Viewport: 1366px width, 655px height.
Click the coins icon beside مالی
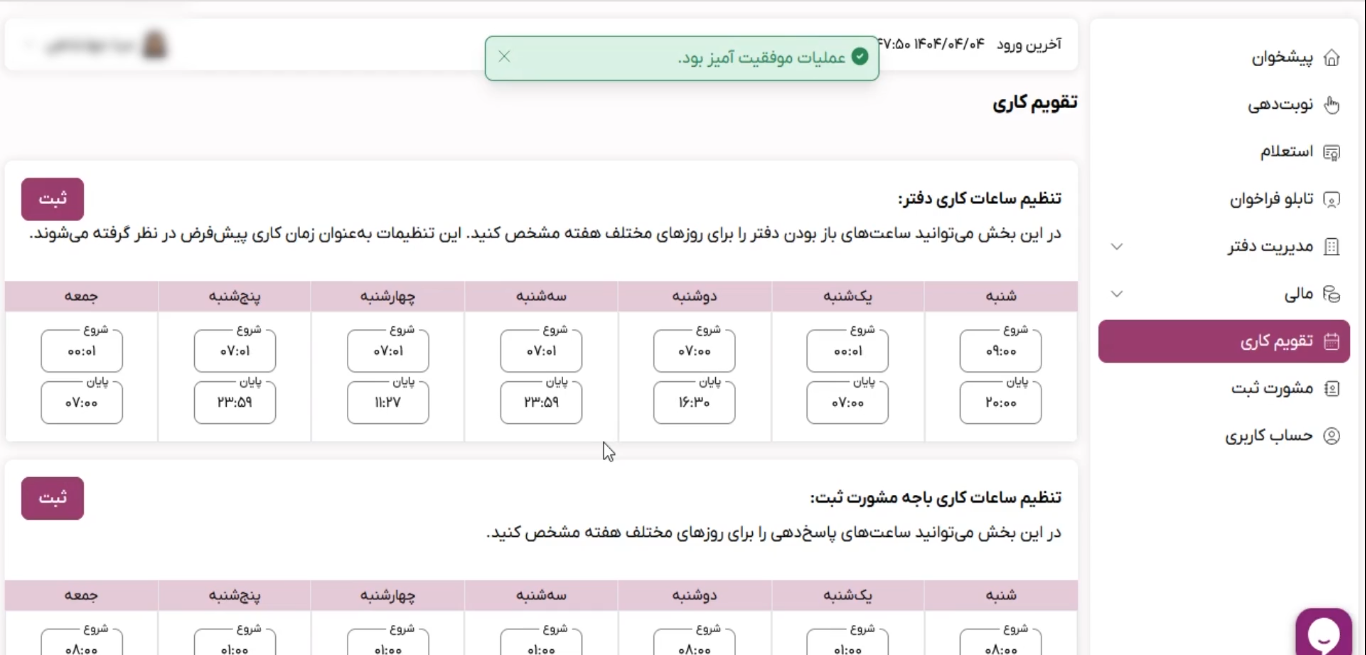click(x=1331, y=294)
